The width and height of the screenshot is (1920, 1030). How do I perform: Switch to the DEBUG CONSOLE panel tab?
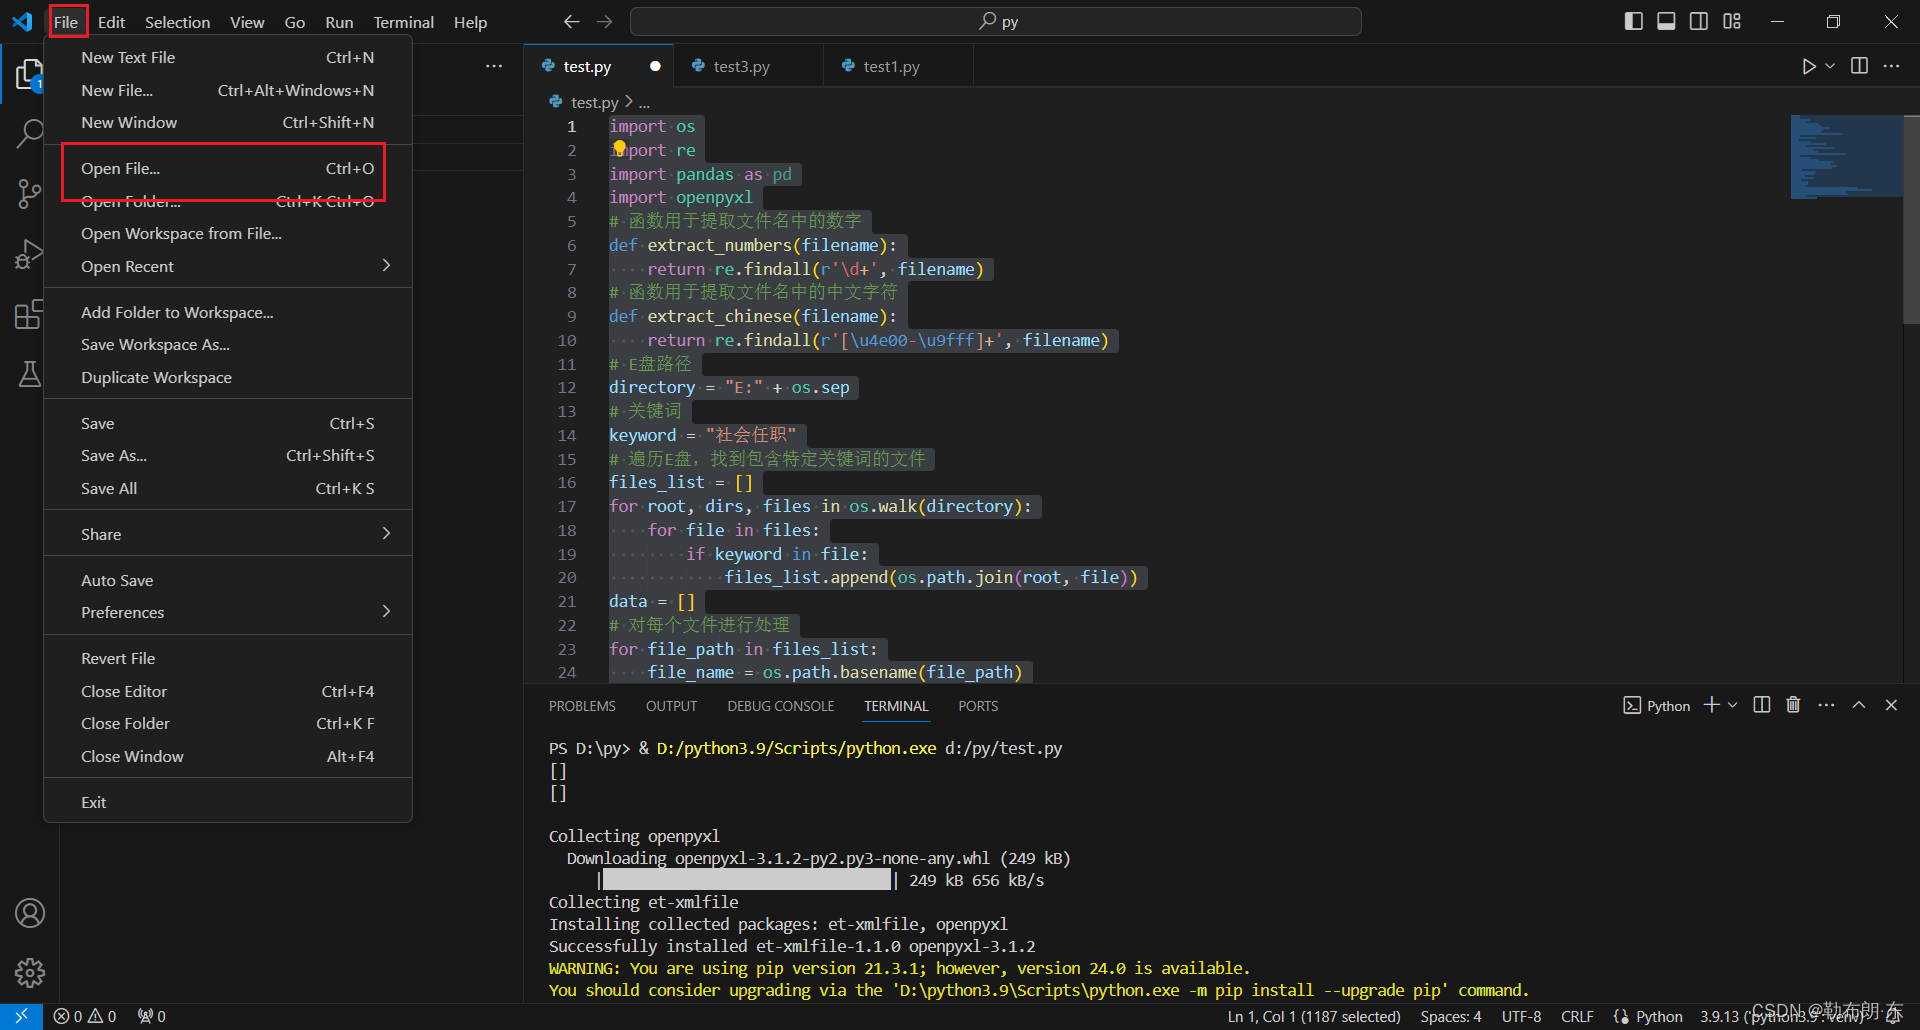click(780, 706)
